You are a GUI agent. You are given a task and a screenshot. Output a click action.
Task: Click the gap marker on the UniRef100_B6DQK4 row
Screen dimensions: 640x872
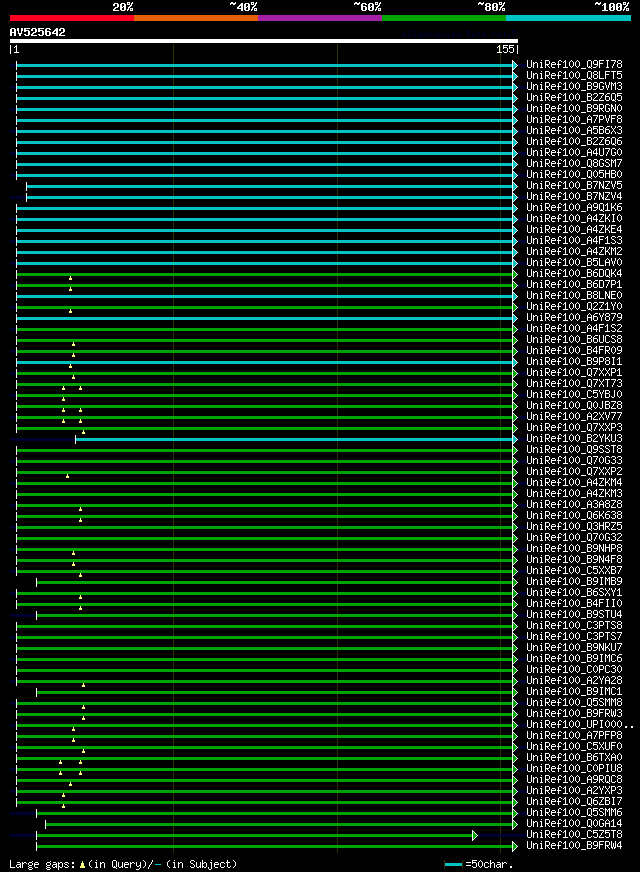pyautogui.click(x=70, y=278)
